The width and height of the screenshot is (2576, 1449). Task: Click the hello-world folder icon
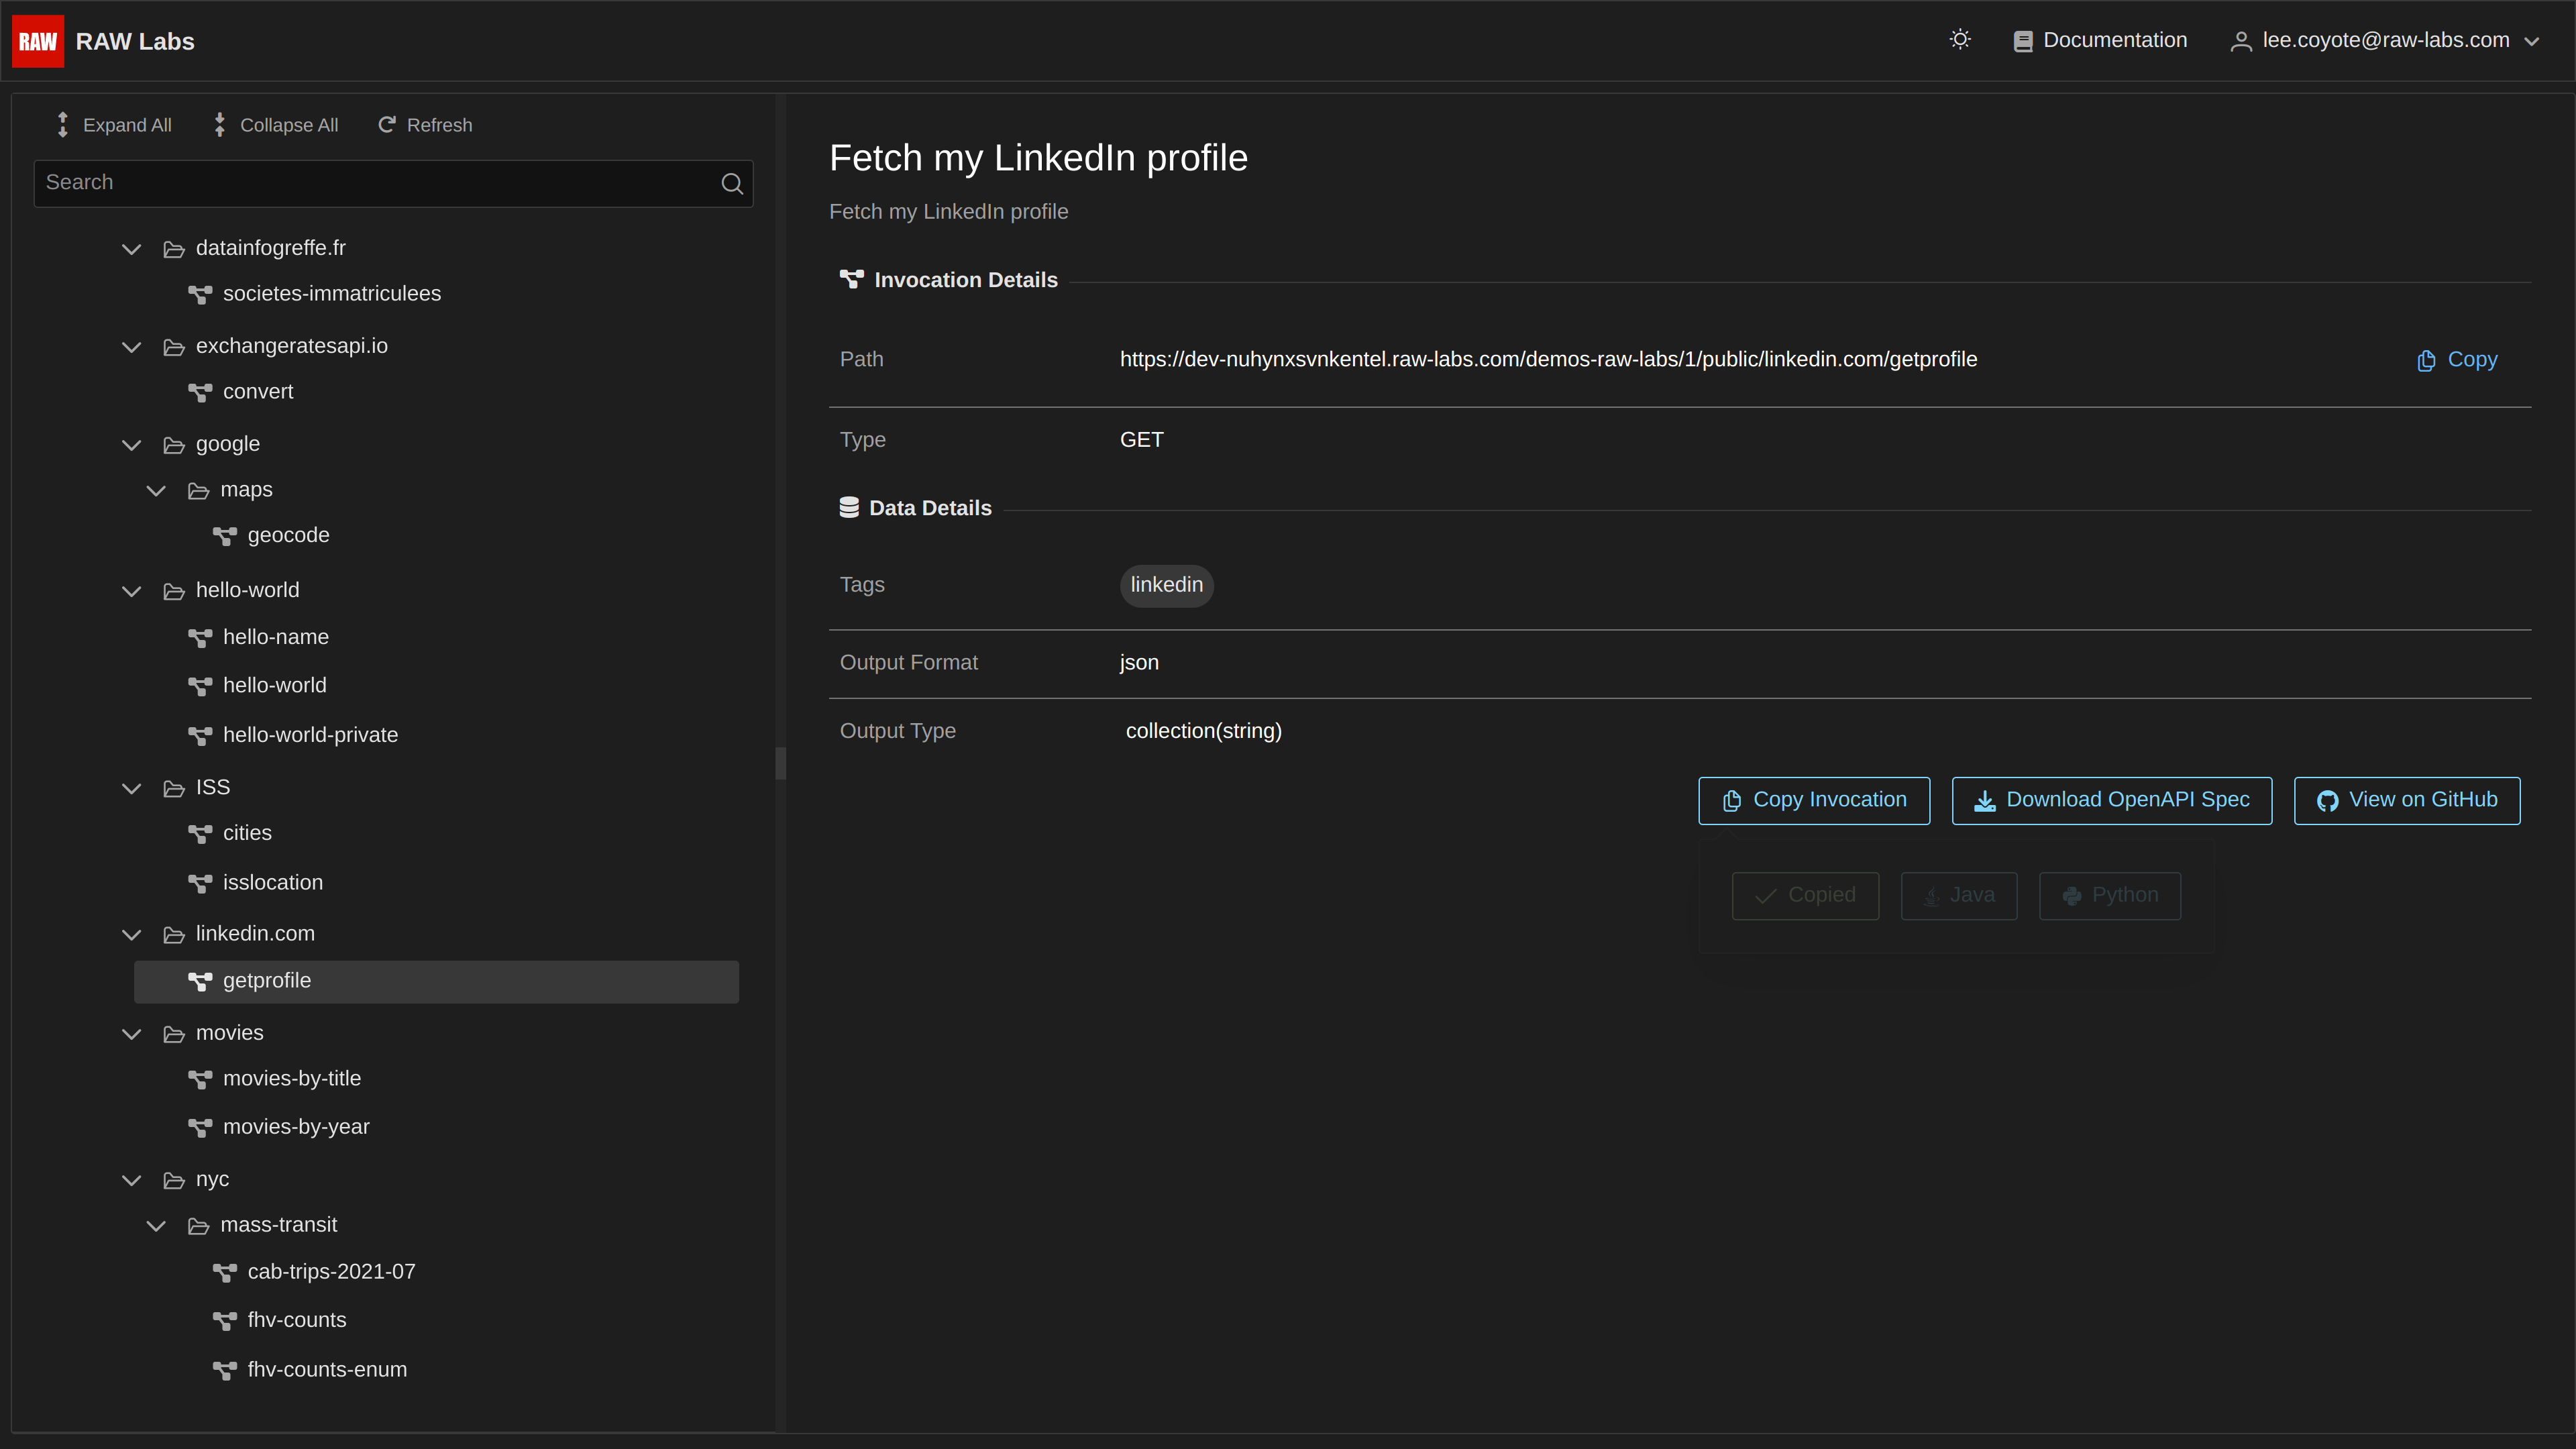pos(174,591)
